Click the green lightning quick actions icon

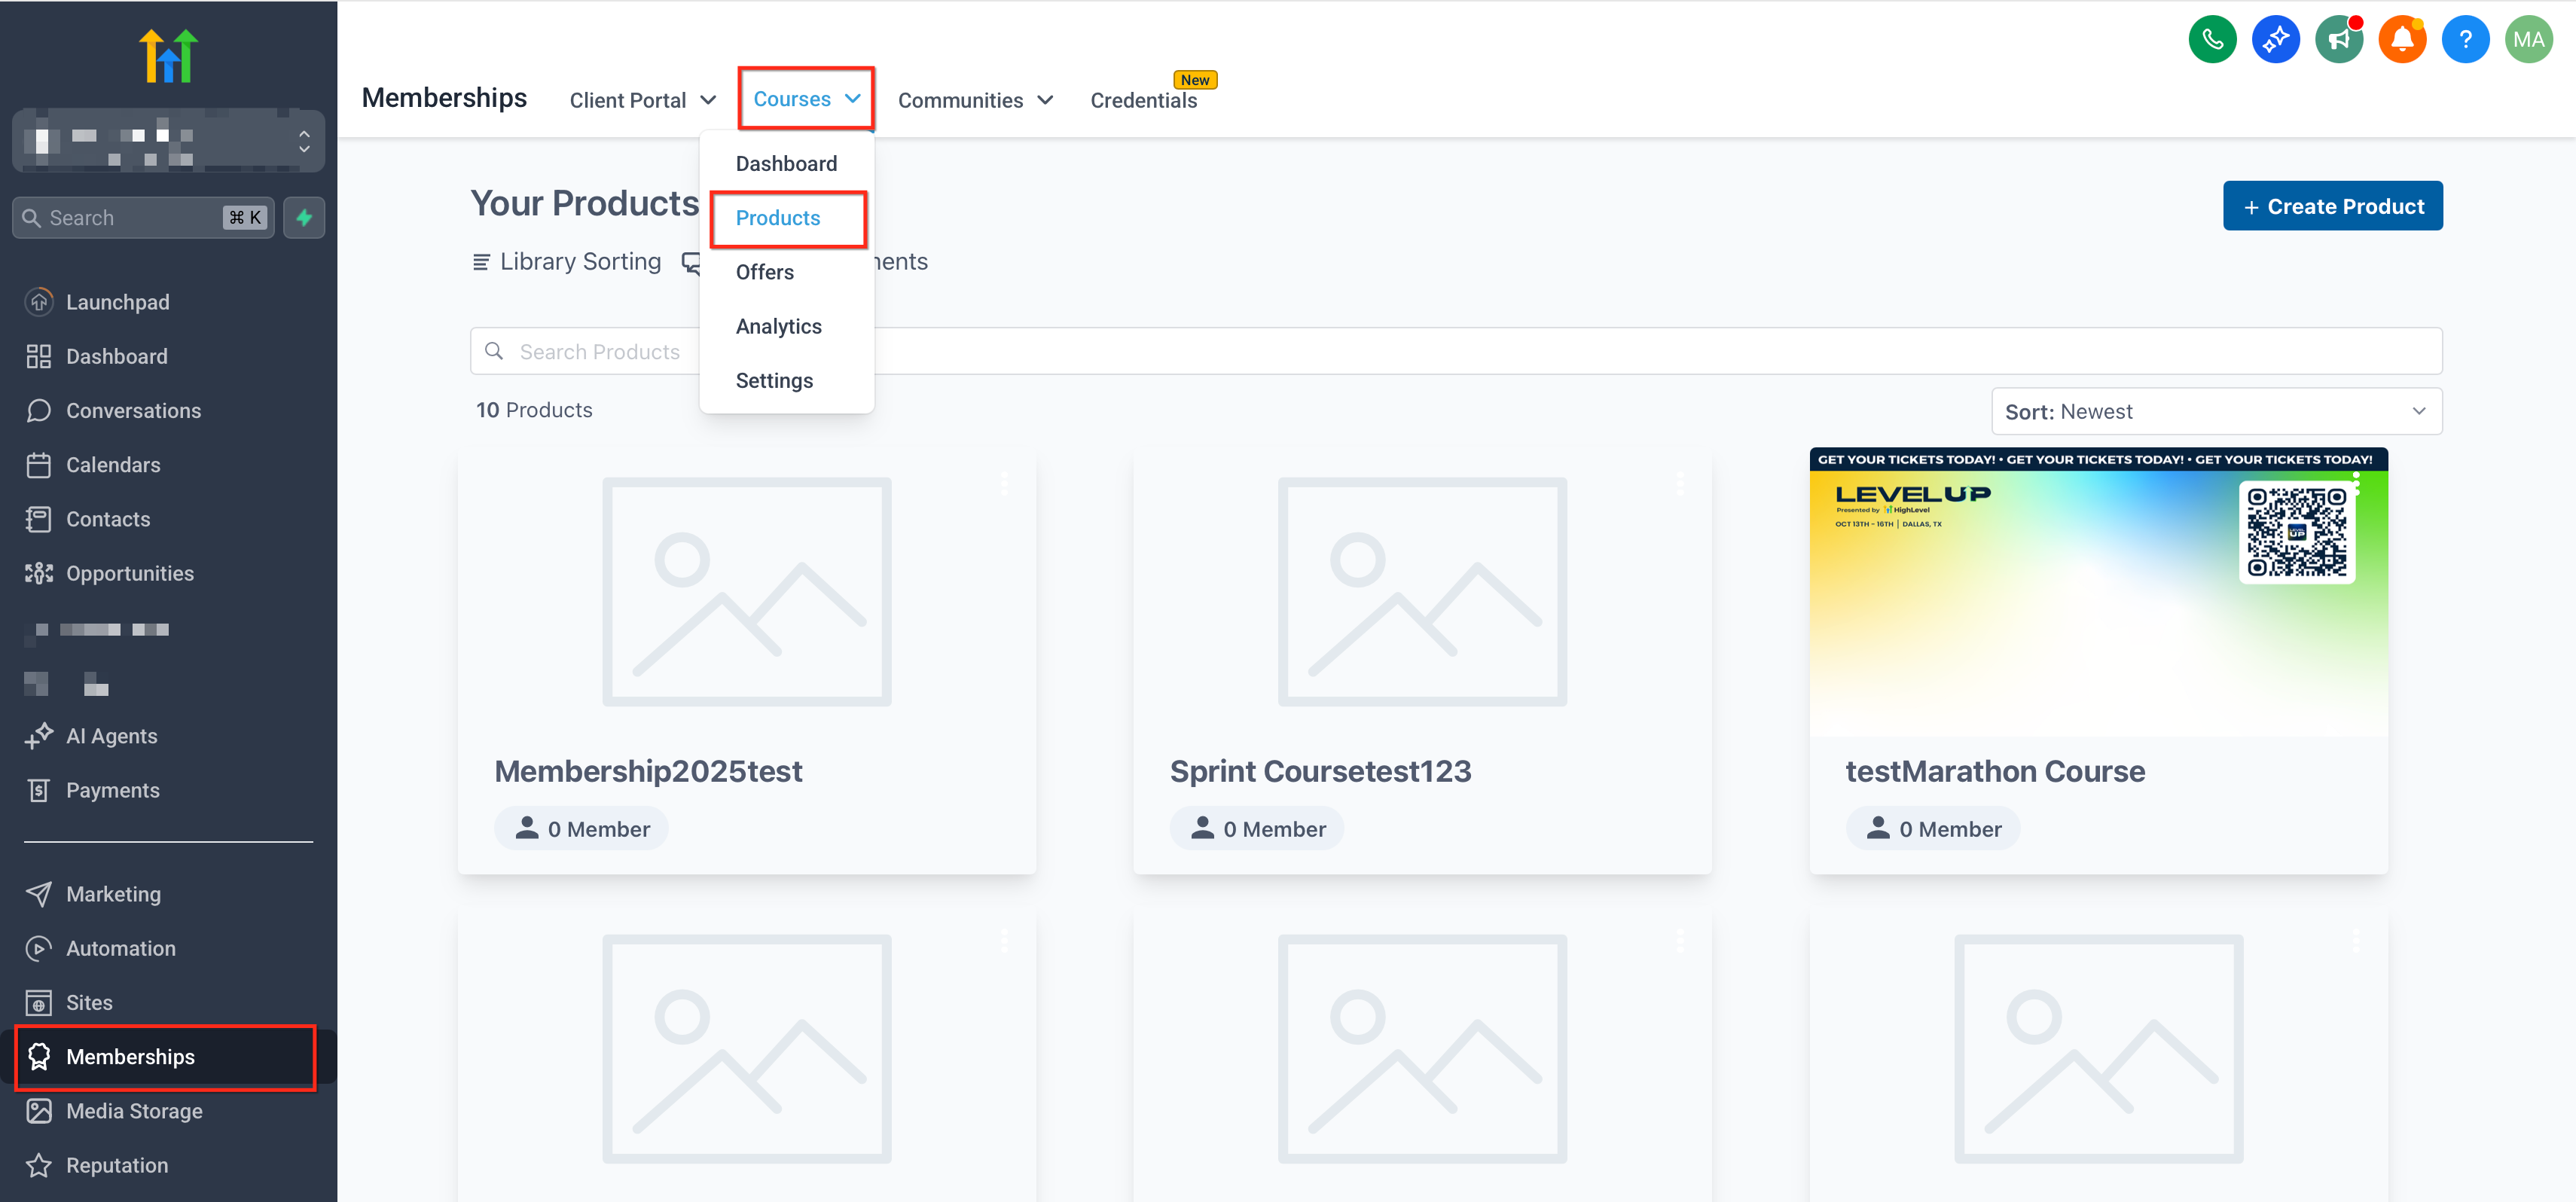(304, 218)
